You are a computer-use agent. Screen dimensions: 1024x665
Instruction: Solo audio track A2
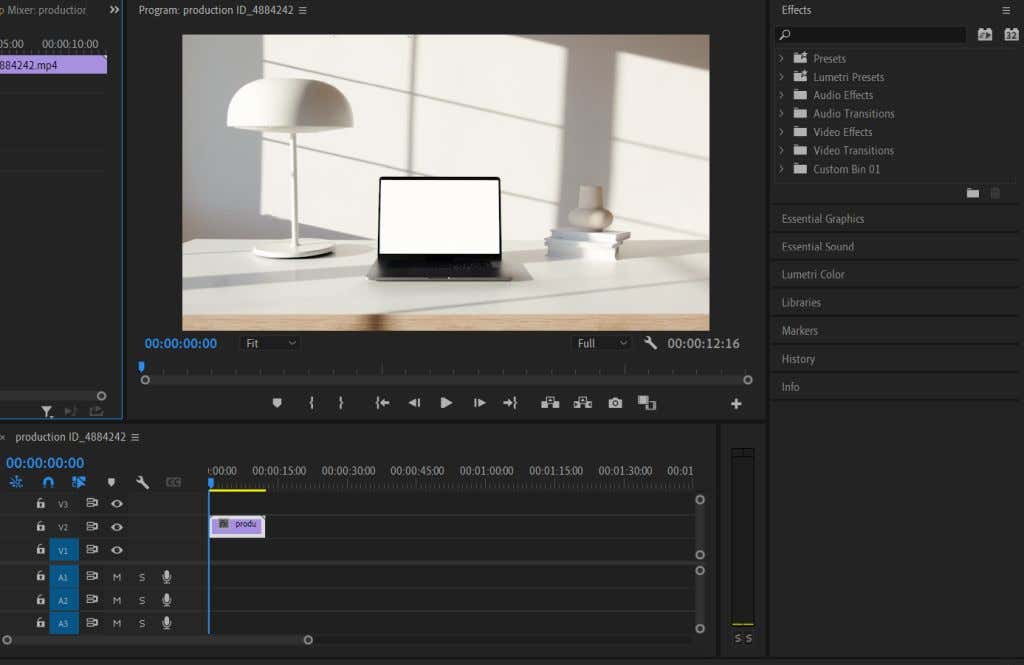142,600
